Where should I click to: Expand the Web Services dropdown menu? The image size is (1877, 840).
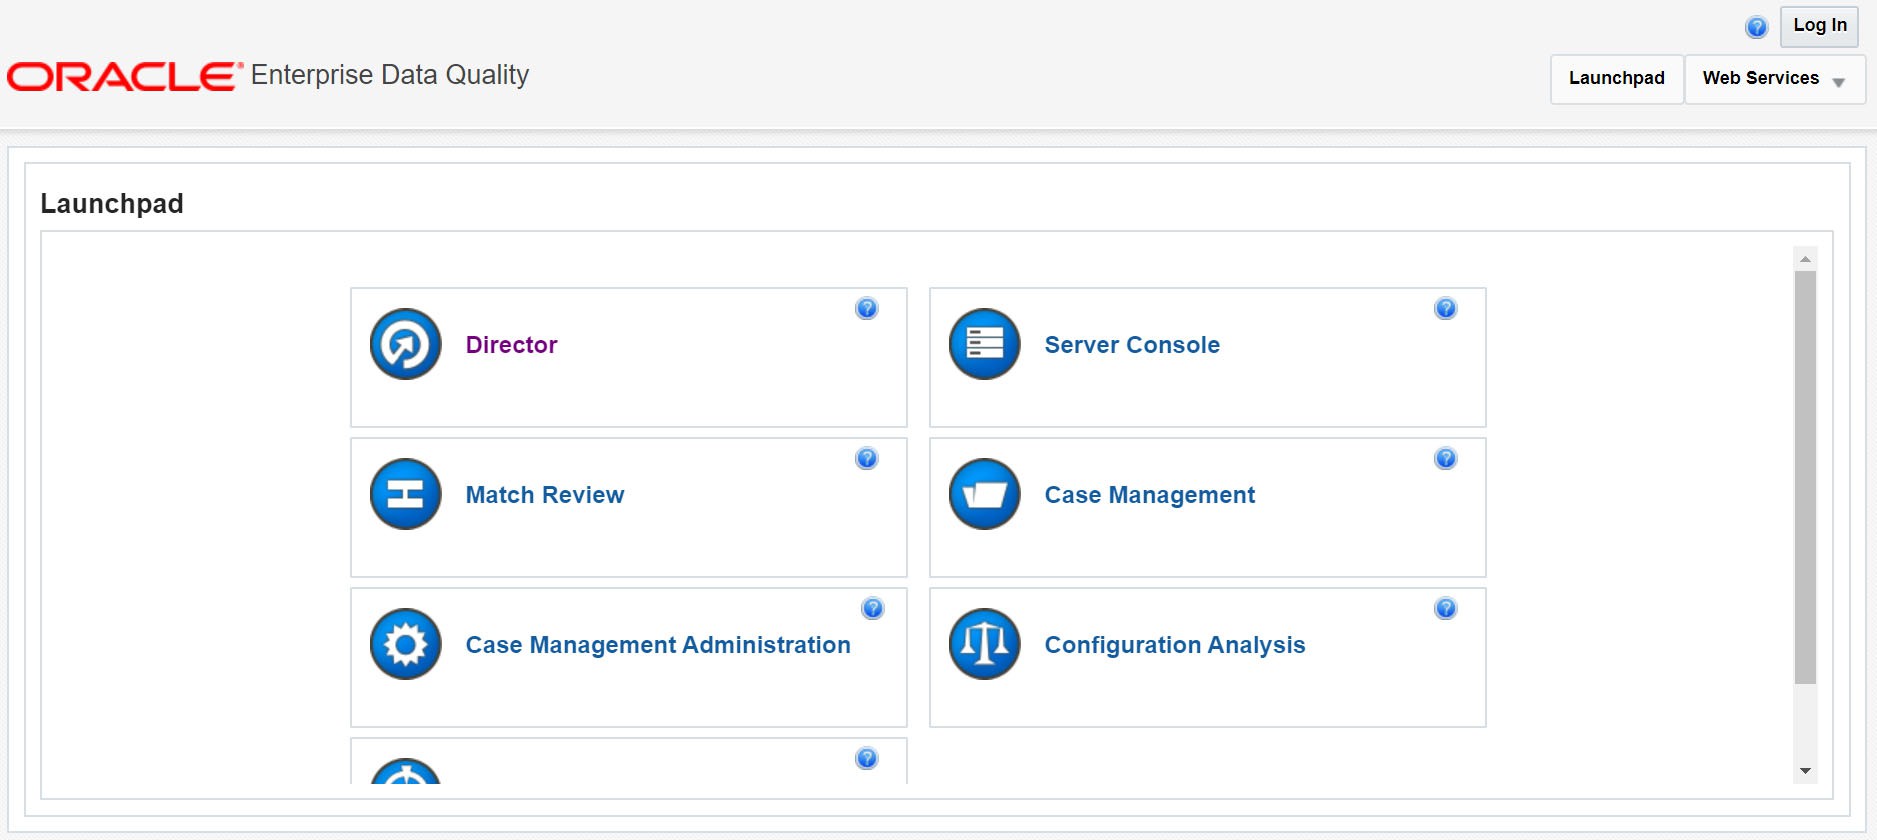click(1775, 79)
